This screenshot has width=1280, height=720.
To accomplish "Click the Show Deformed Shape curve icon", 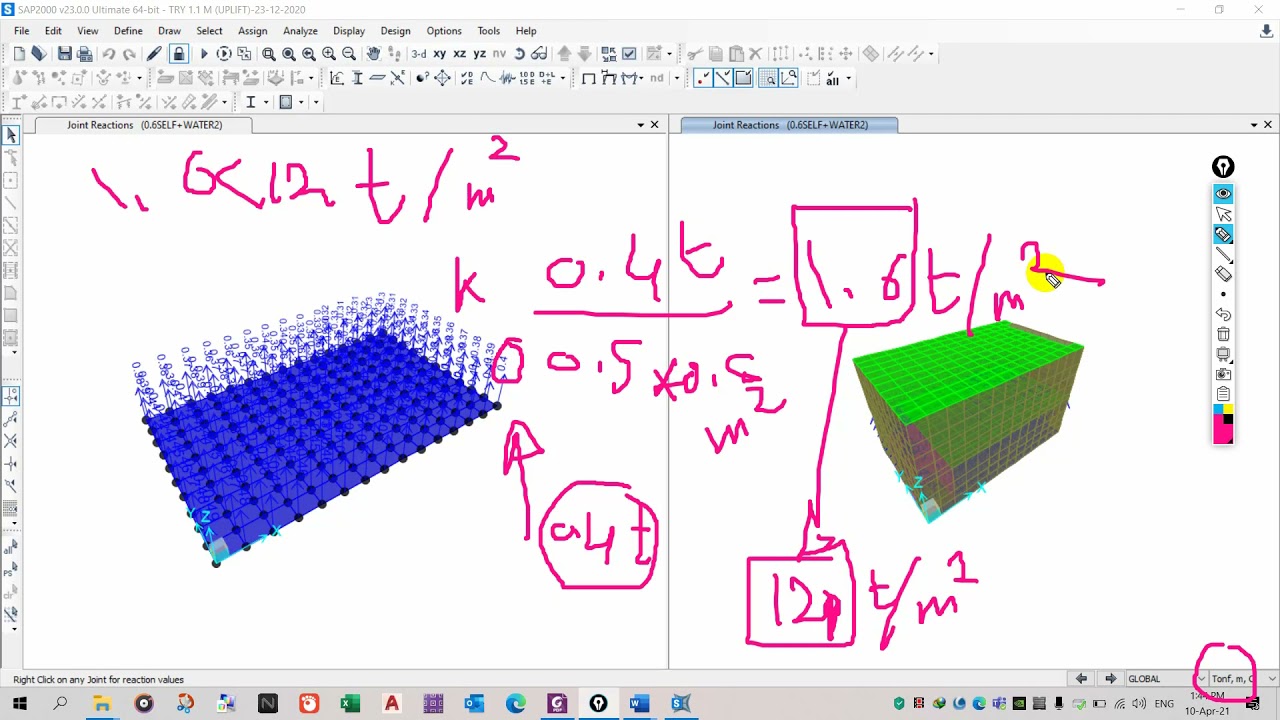I will click(487, 77).
